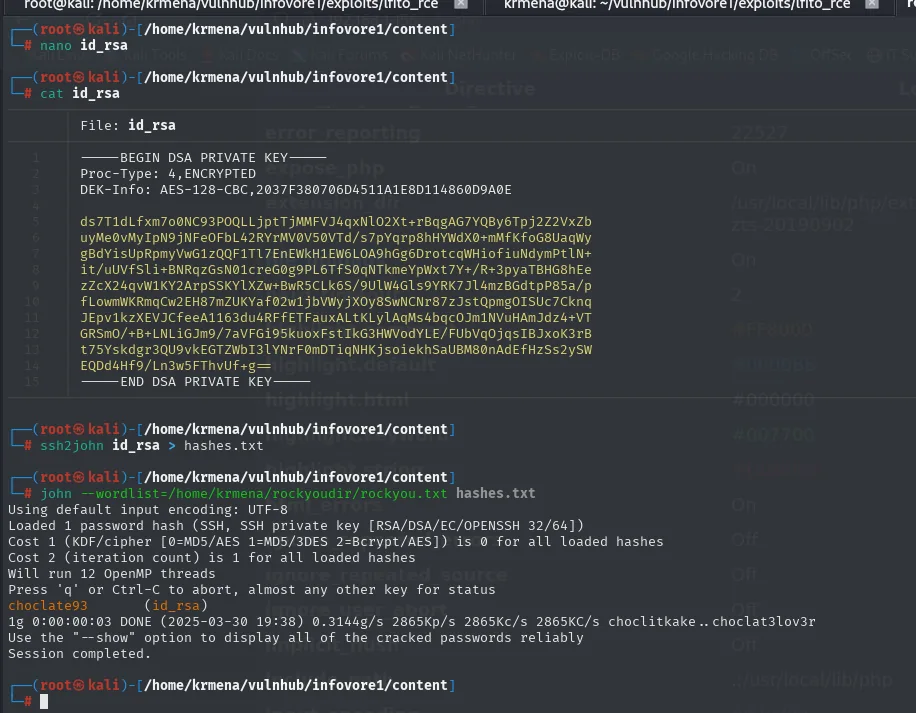Click hashes.txt in the john command
916x713 pixels.
495,493
